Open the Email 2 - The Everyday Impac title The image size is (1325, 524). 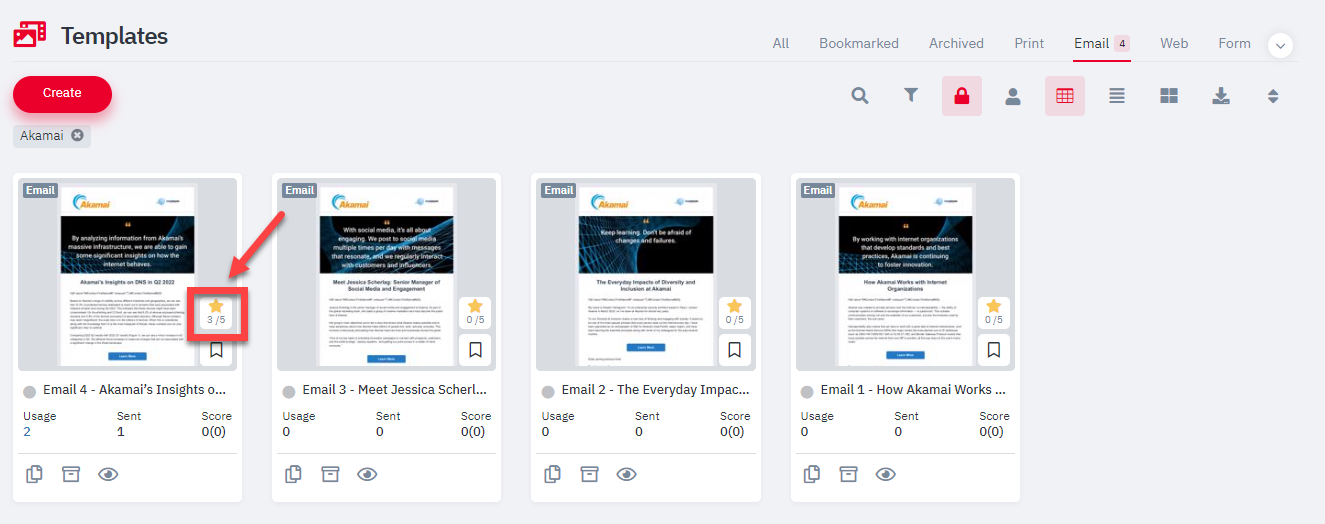pyautogui.click(x=655, y=390)
